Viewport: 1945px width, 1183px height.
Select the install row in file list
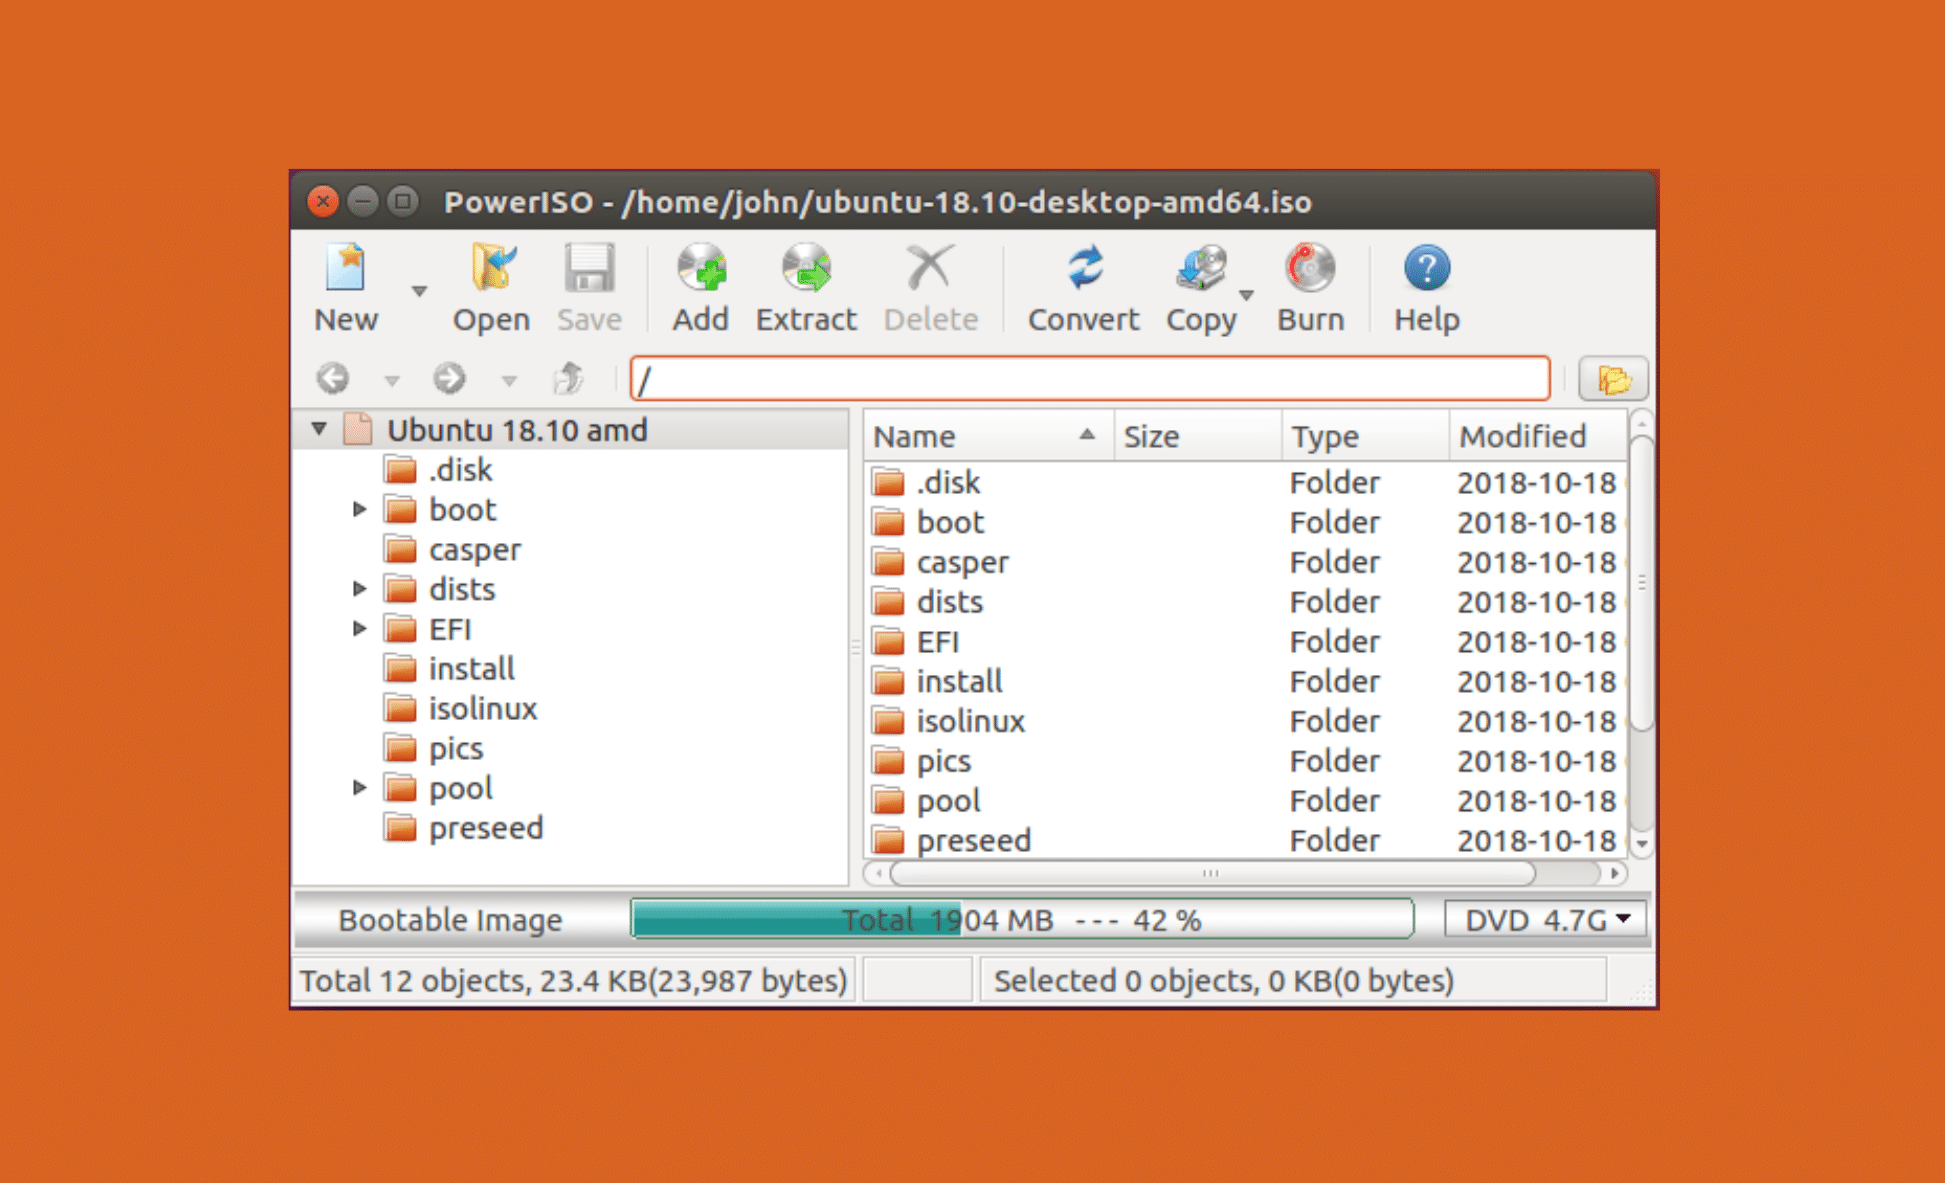click(1245, 682)
